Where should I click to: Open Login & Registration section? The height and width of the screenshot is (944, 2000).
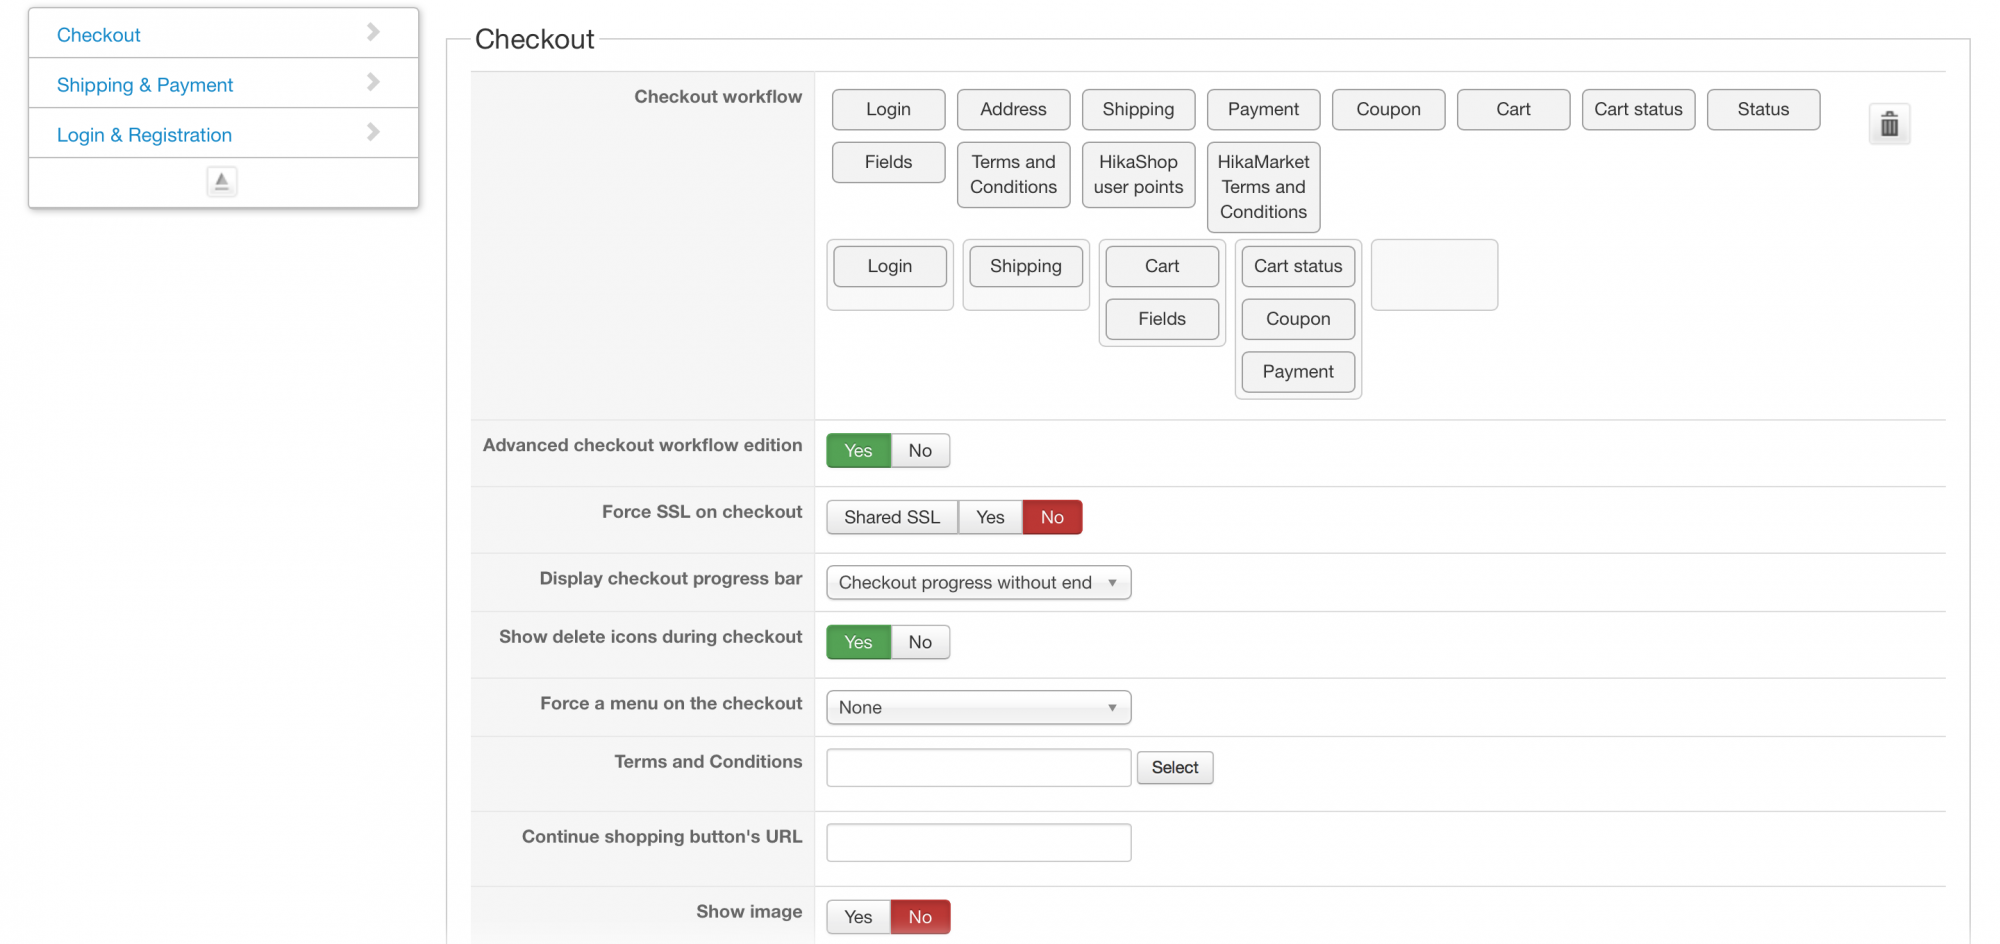click(144, 135)
